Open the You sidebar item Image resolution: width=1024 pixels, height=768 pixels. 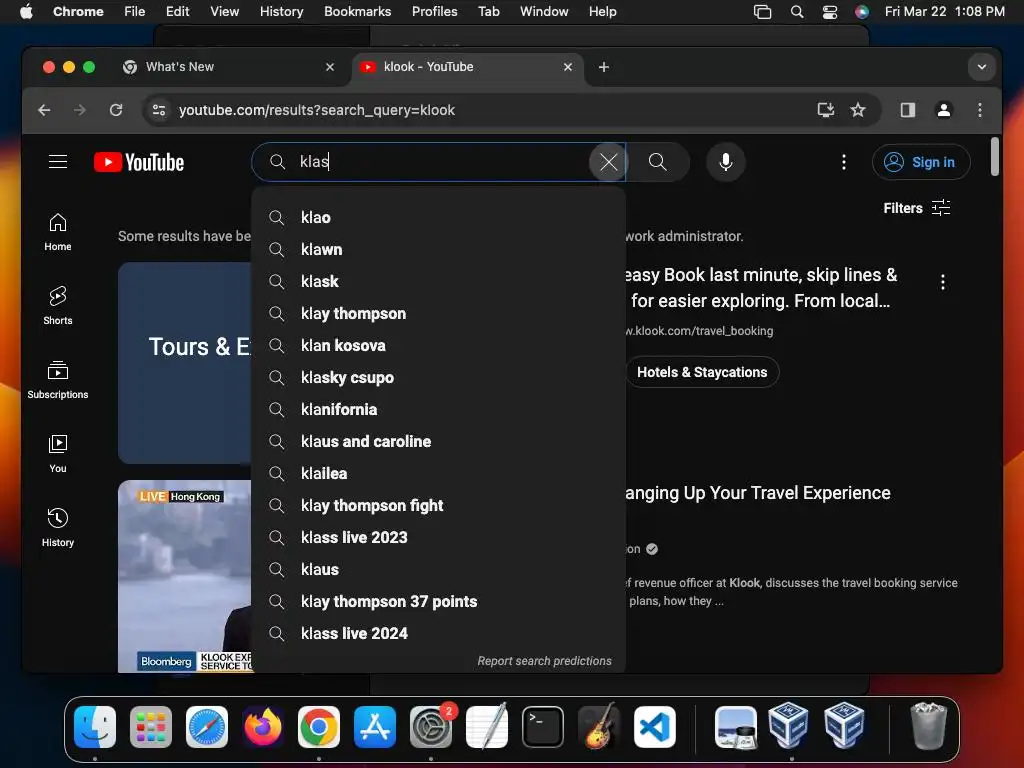[58, 454]
